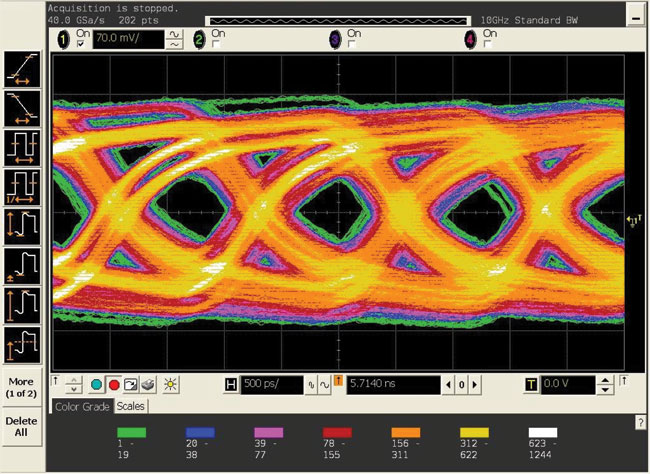Adjust display intensity via sun icon

pos(170,384)
